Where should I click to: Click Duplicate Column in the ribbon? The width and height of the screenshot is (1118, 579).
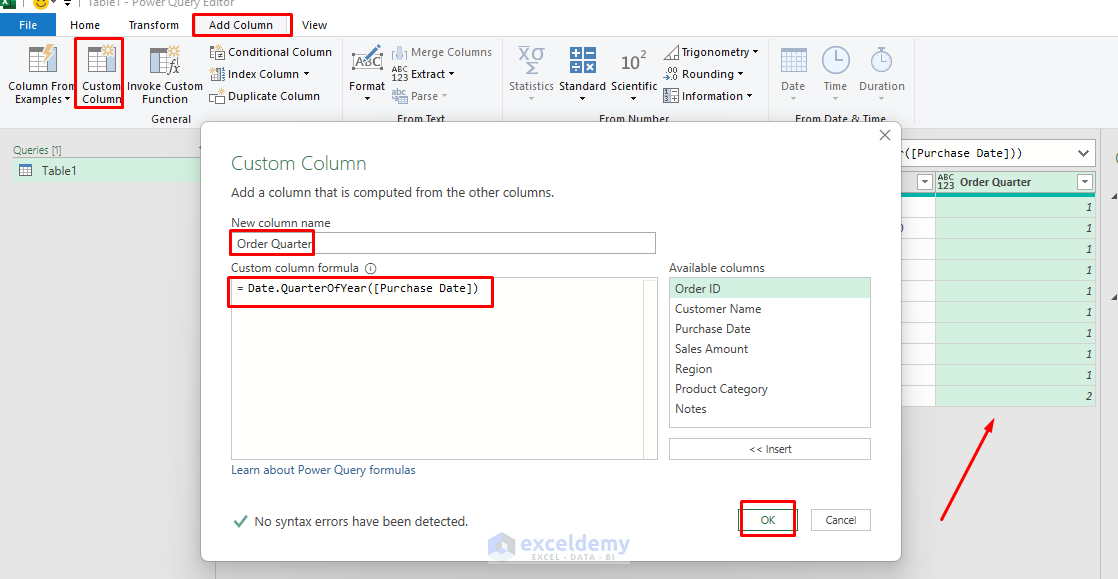click(x=265, y=96)
